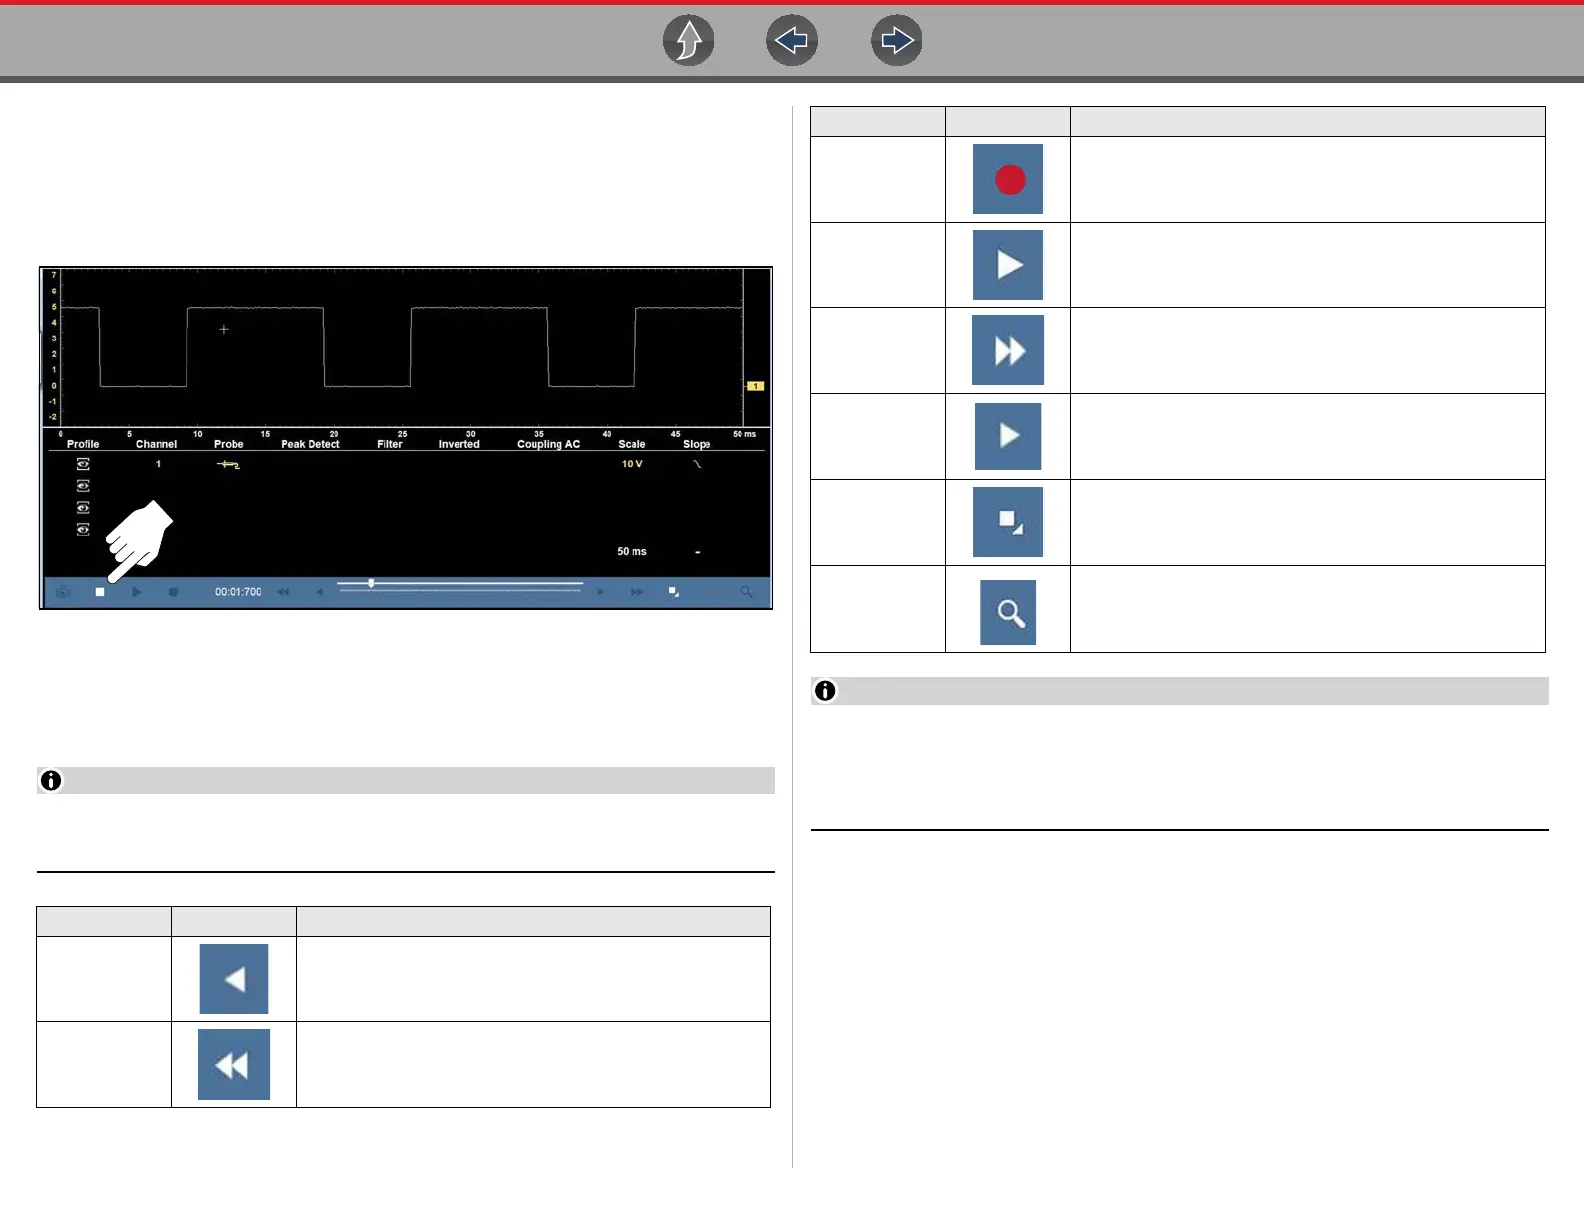Click the yellow channel 1 baseline marker
The height and width of the screenshot is (1224, 1584).
point(756,386)
